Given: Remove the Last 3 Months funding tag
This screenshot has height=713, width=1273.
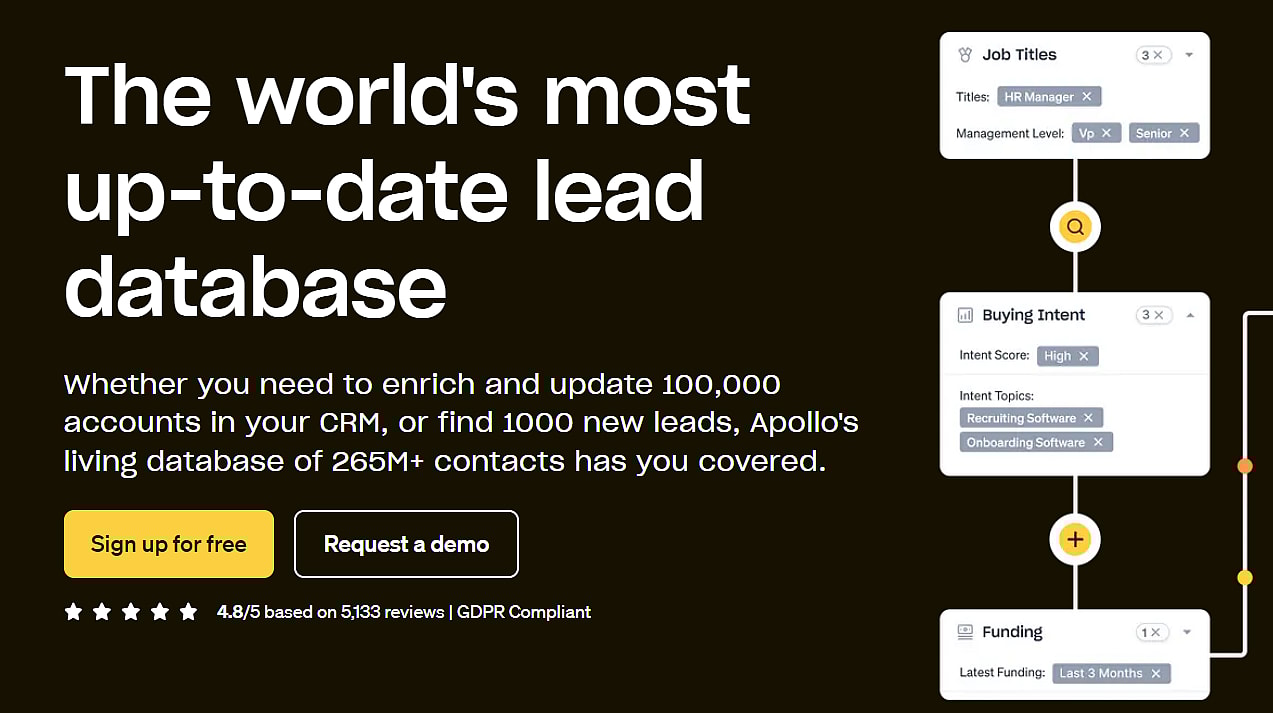Looking at the screenshot, I should [x=1156, y=673].
